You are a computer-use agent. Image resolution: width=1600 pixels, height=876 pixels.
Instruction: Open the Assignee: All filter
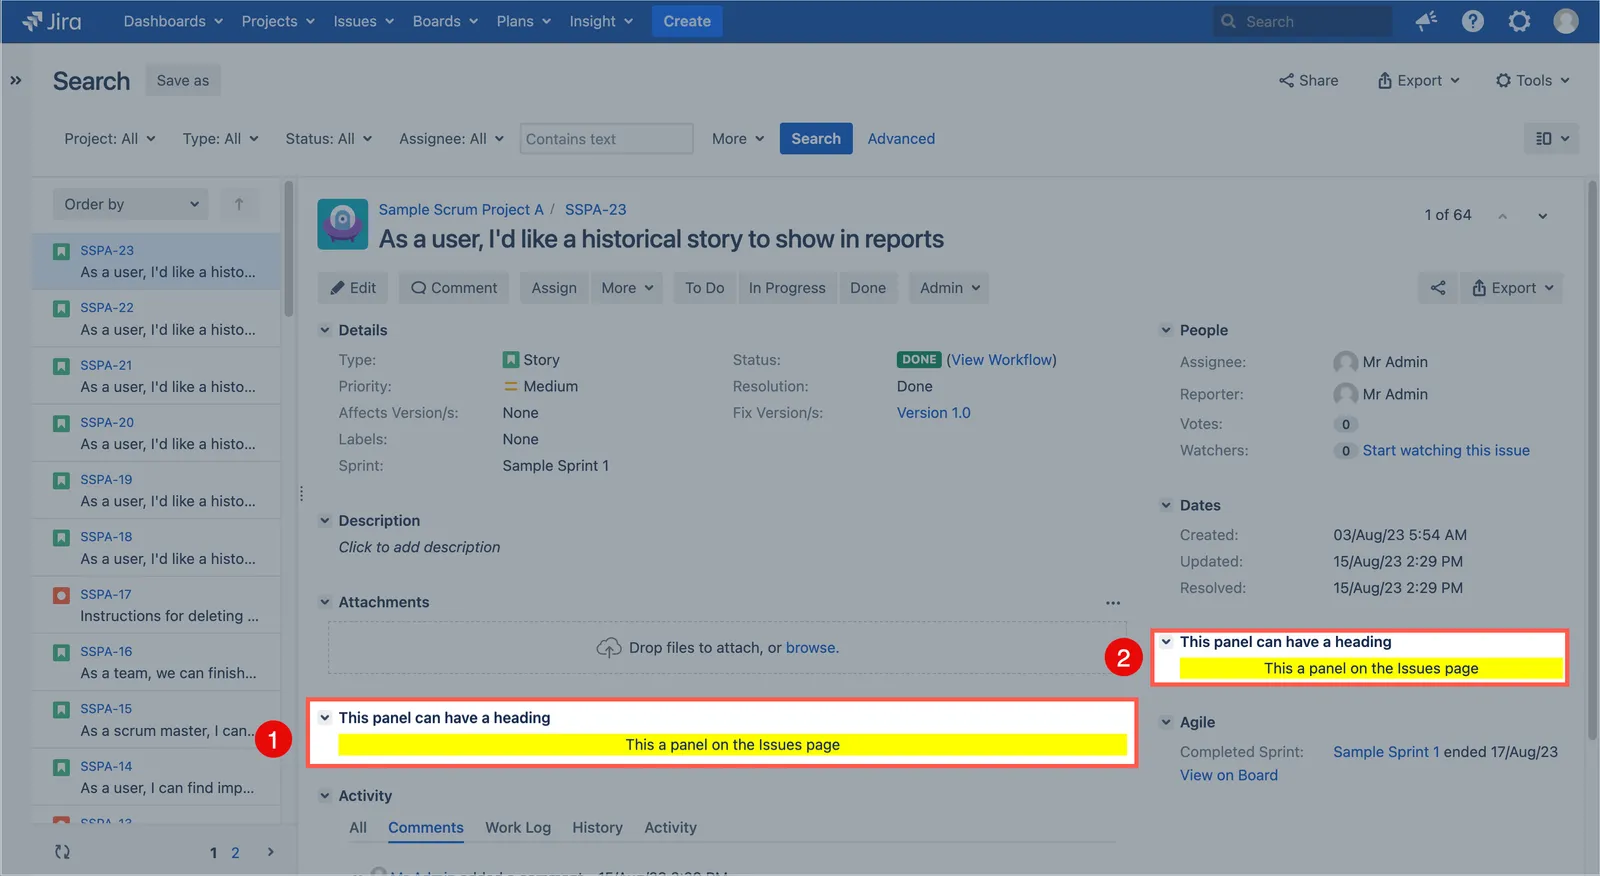pyautogui.click(x=451, y=139)
